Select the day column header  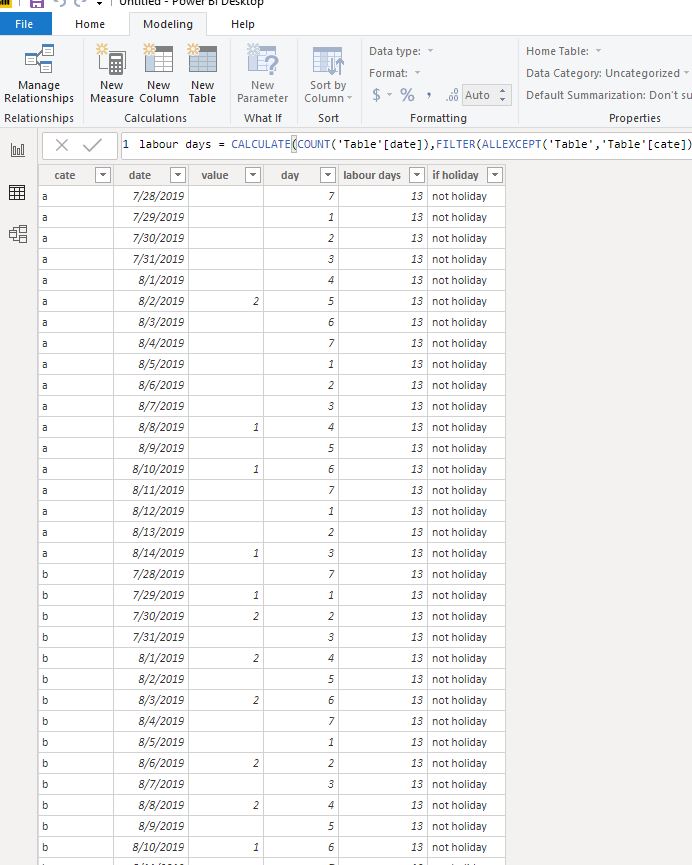coord(290,175)
